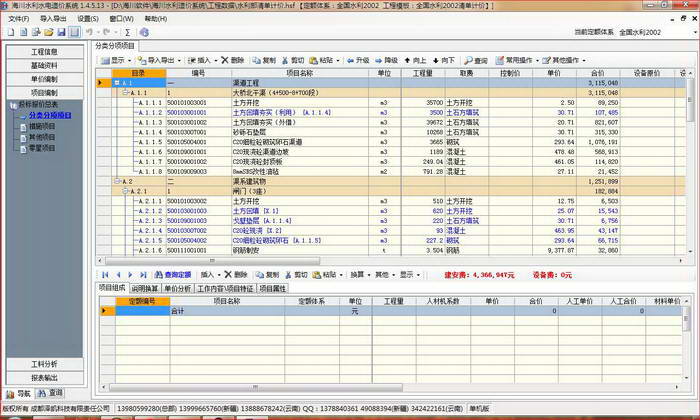Click the 查询 search icon in grid toolbar
Image resolution: width=700 pixels, height=420 pixels.
pos(468,60)
